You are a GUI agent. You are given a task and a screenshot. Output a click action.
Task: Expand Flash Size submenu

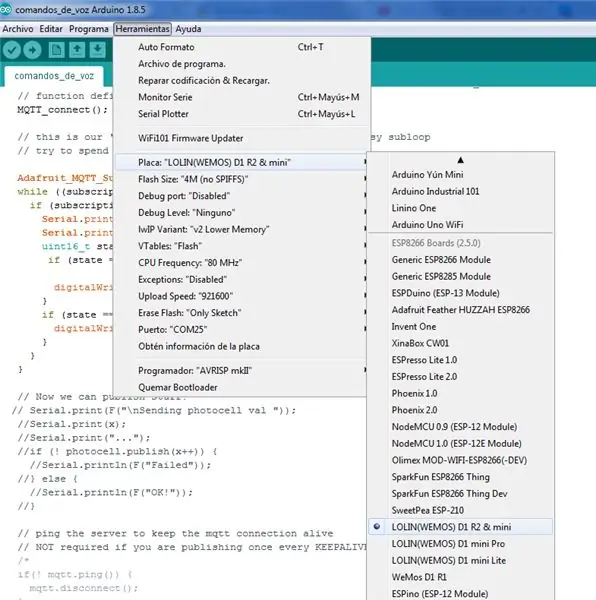click(x=241, y=179)
